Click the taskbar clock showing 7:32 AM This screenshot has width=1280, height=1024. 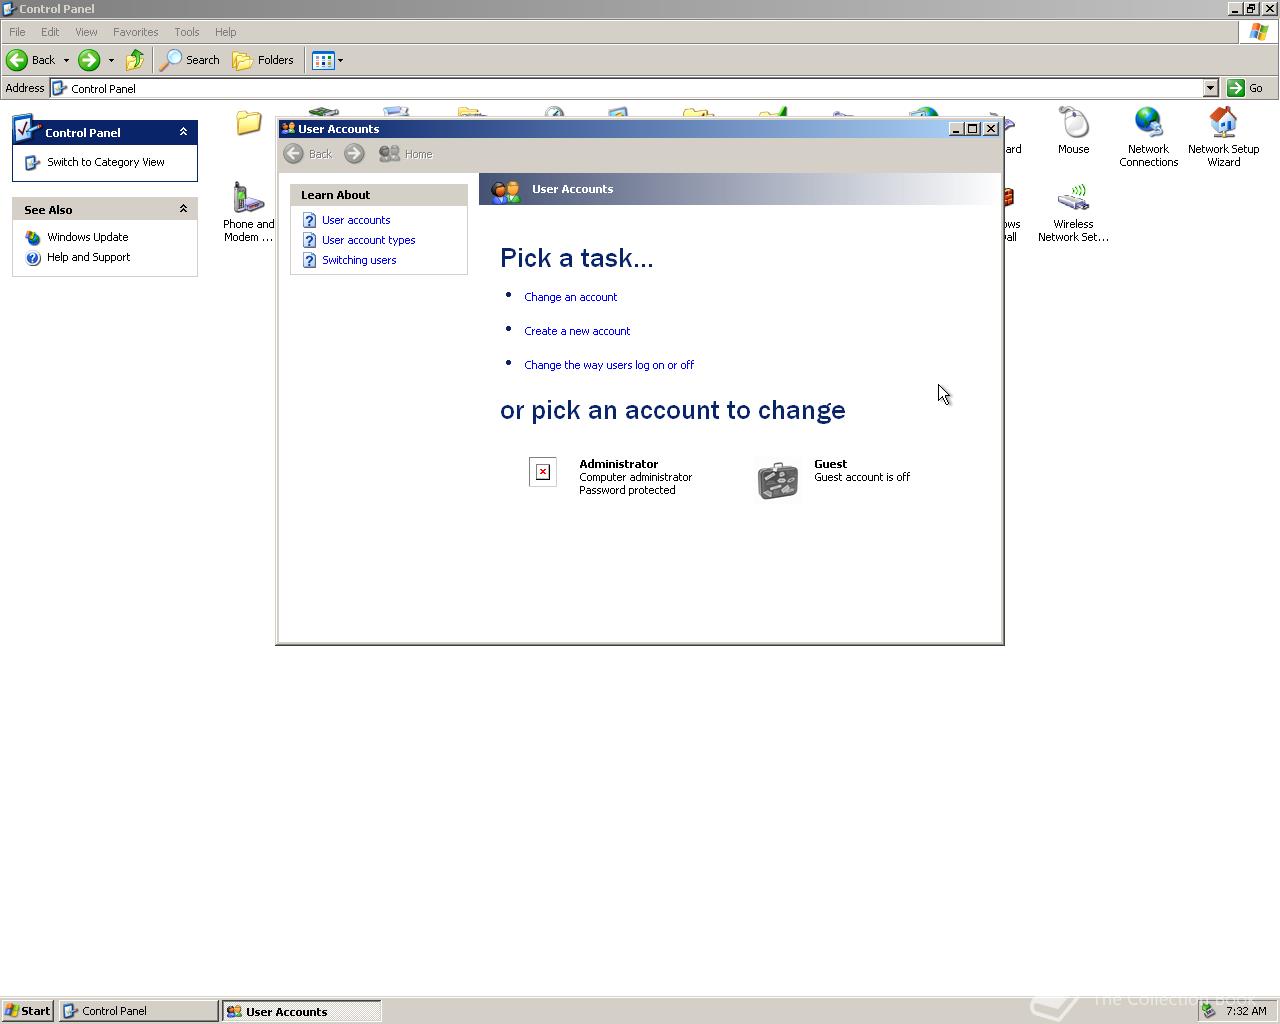pos(1246,1011)
